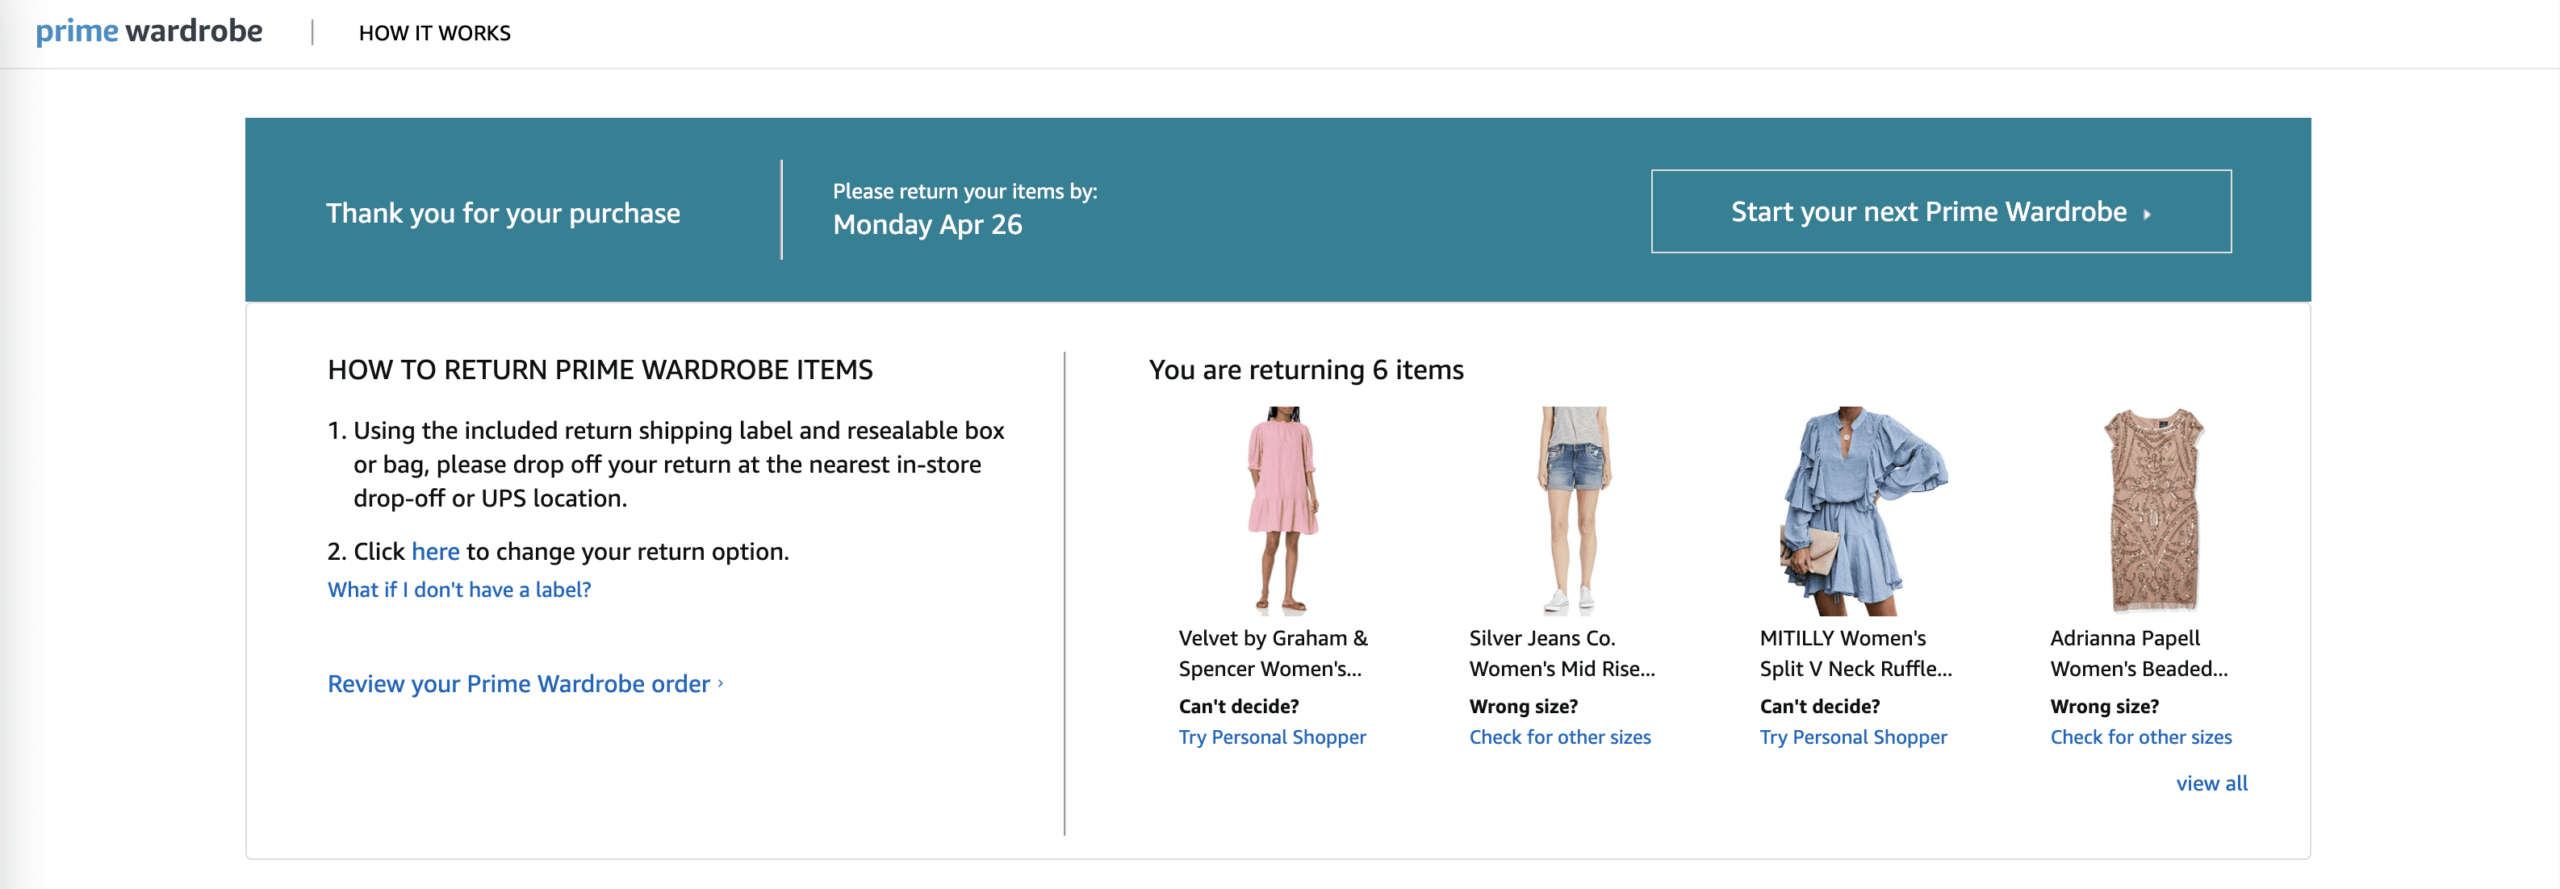Image resolution: width=2560 pixels, height=889 pixels.
Task: Select the Adrianna Papell beaded dress image
Action: click(2153, 510)
